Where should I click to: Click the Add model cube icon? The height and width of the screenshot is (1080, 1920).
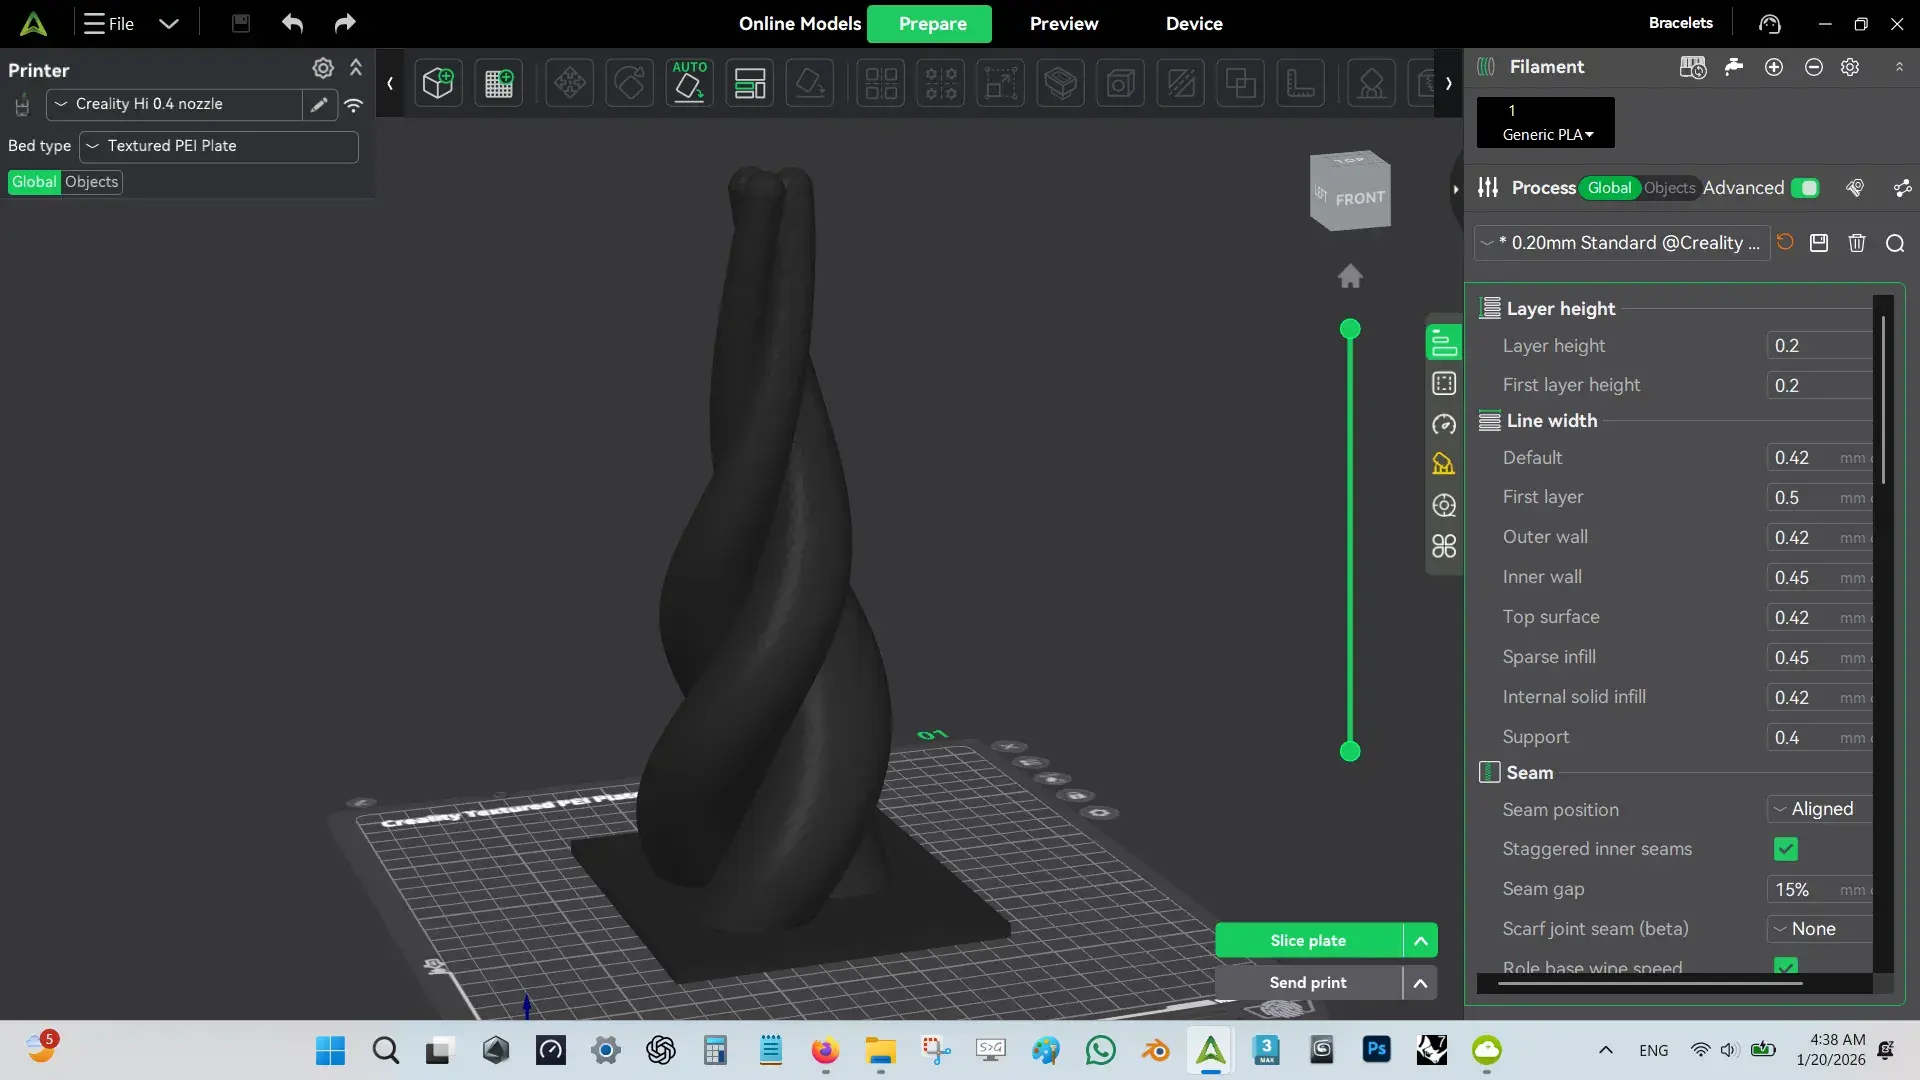[x=438, y=83]
